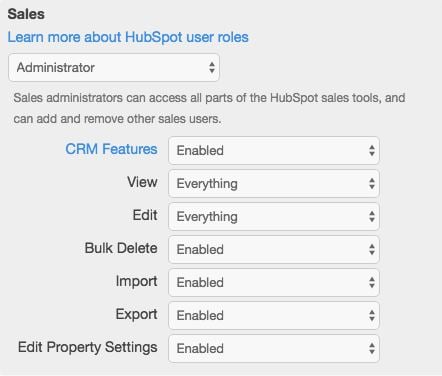The image size is (442, 376).
Task: Open the Import permission dropdown
Action: click(x=274, y=282)
